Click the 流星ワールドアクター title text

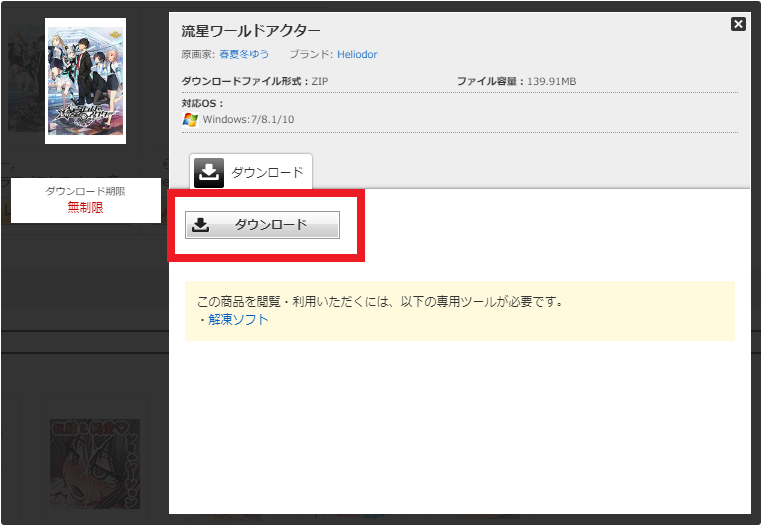(251, 31)
